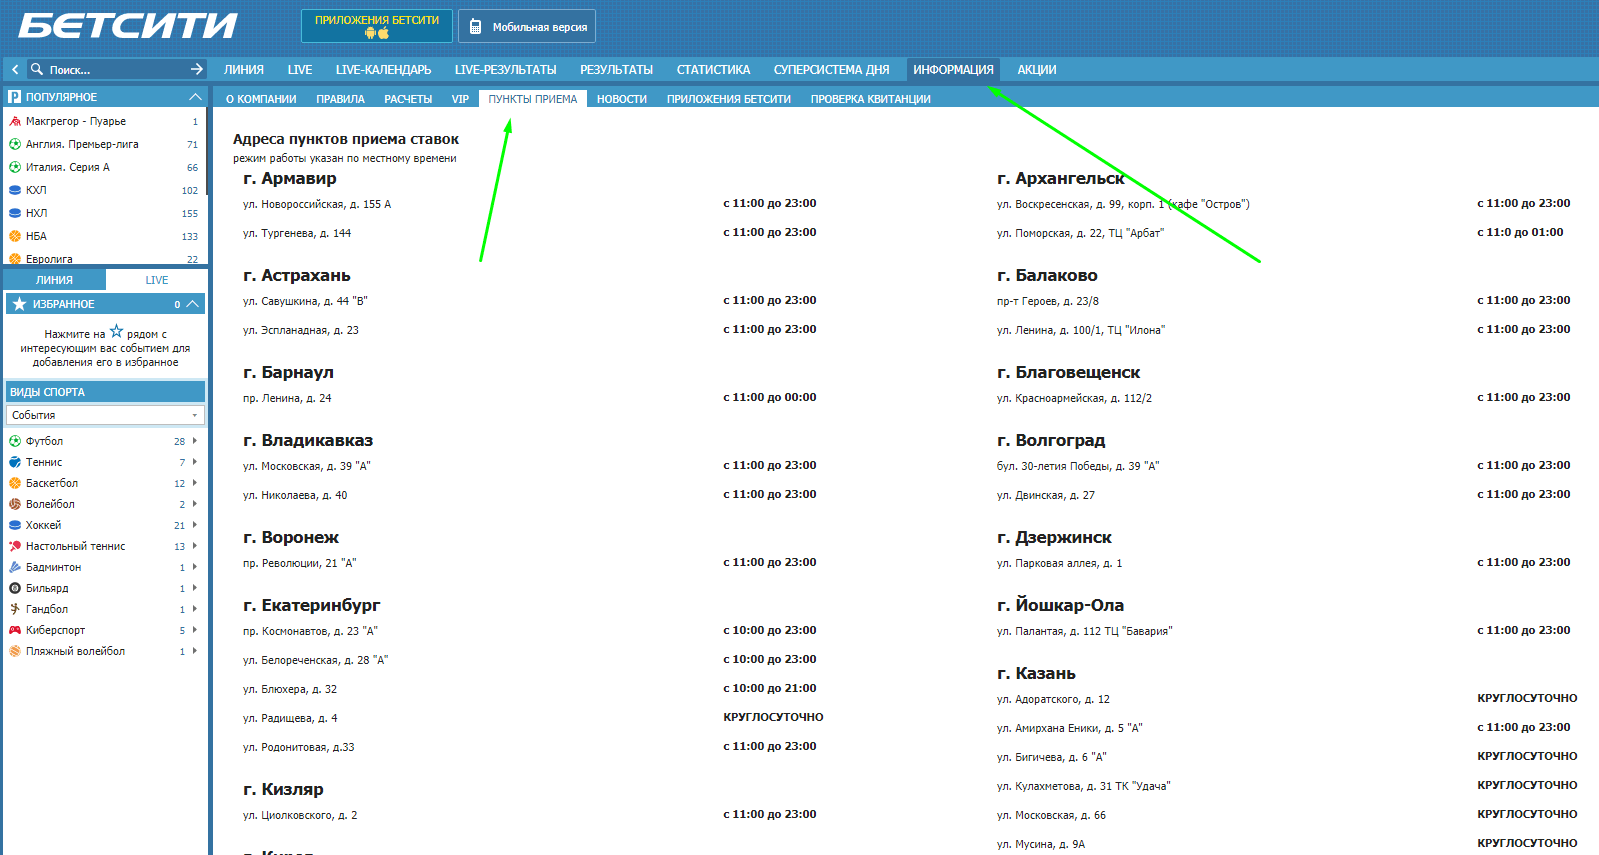Click the soccer icon for Италия. Серия А
The image size is (1599, 855).
click(x=15, y=167)
